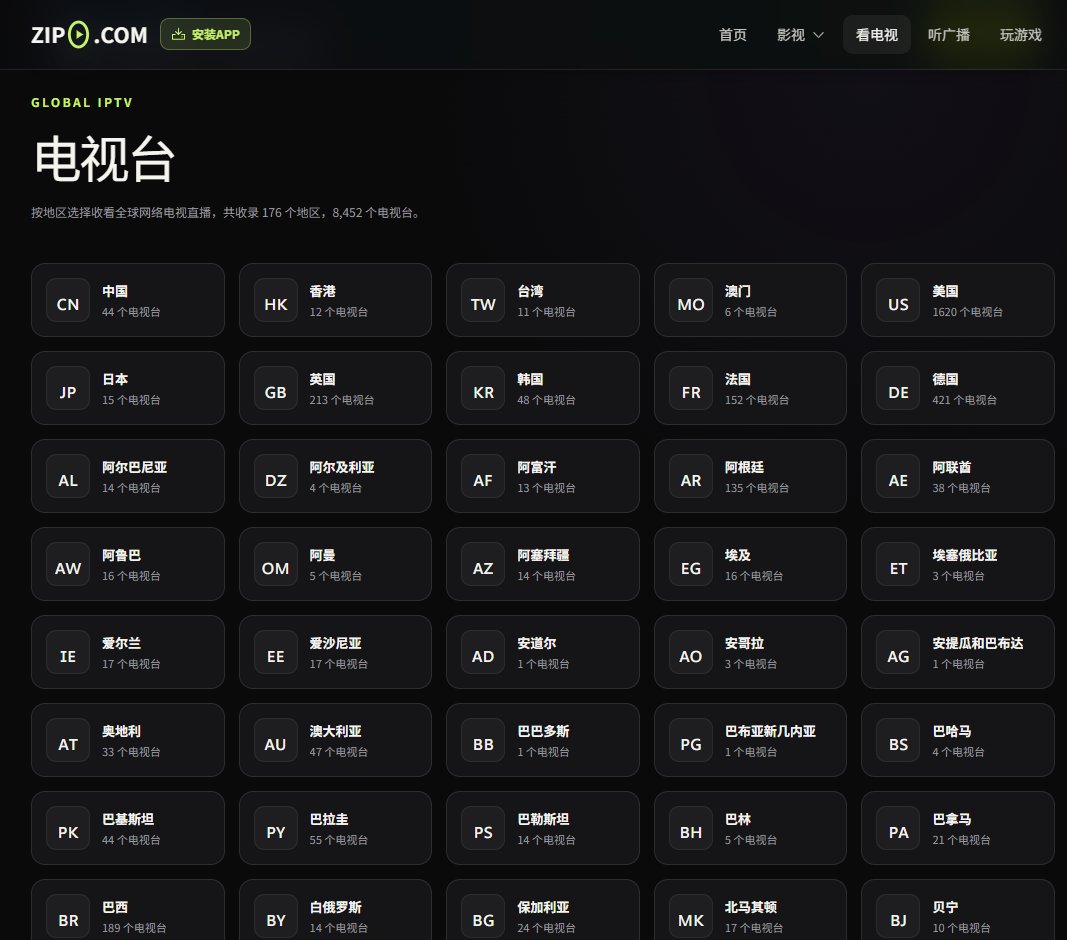Open 巴布亚新几内亚 channel card
1067x940 pixels.
click(750, 740)
